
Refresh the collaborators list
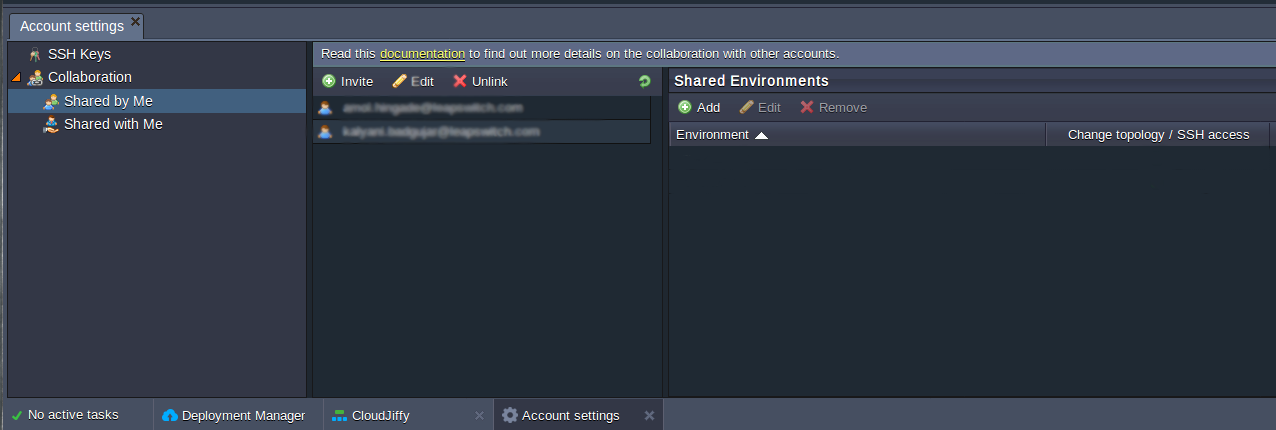click(x=644, y=82)
